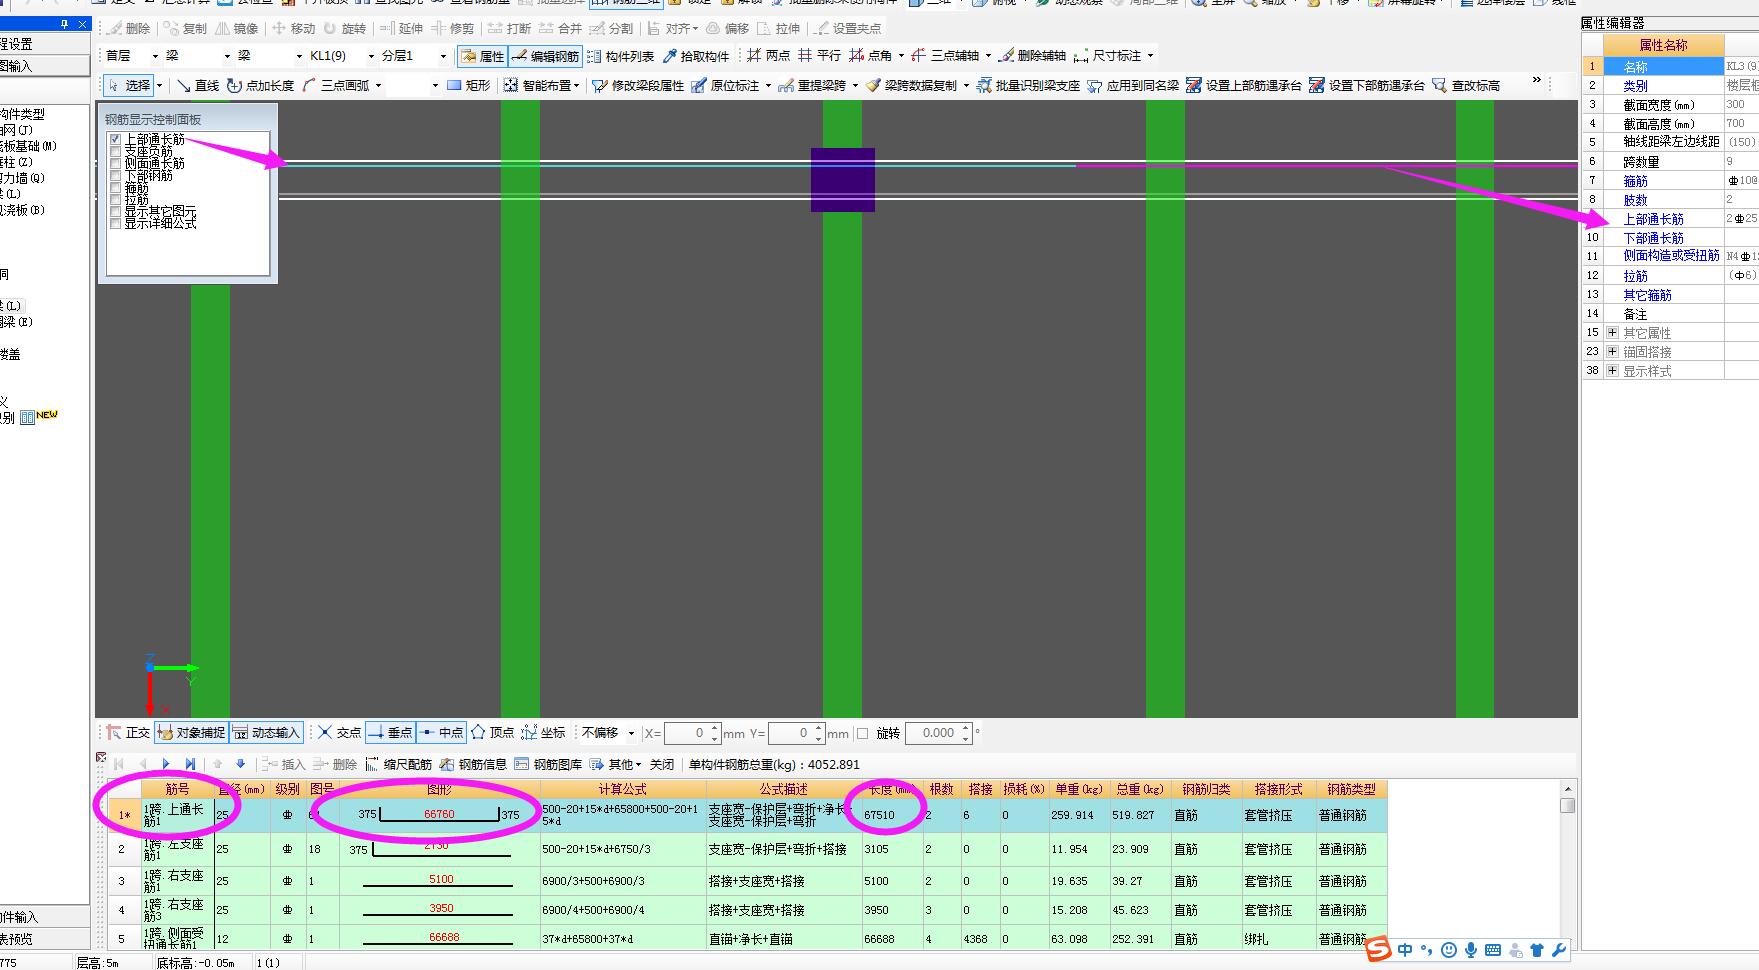Select the 两点 auxiliary axis tool
1759x970 pixels.
pyautogui.click(x=768, y=56)
